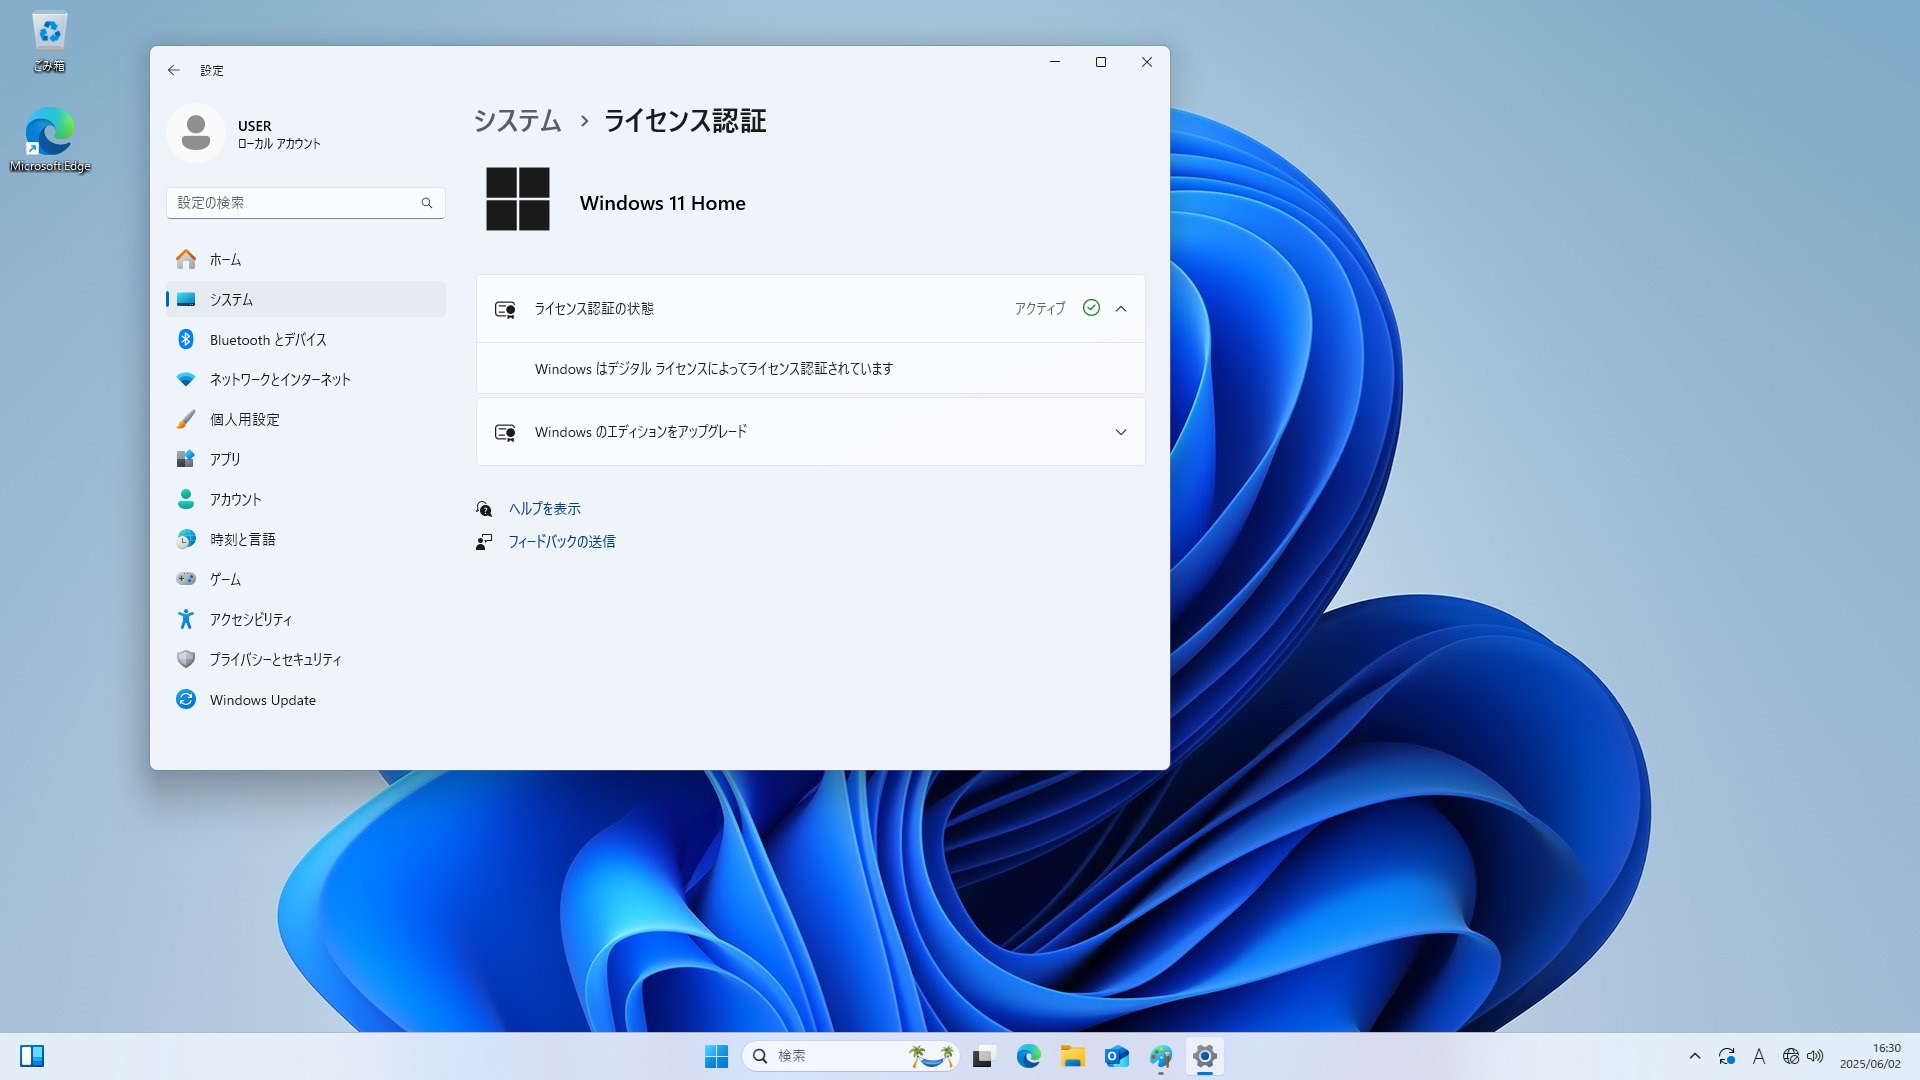1920x1080 pixels.
Task: Go to システム breadcrumb
Action: (517, 121)
